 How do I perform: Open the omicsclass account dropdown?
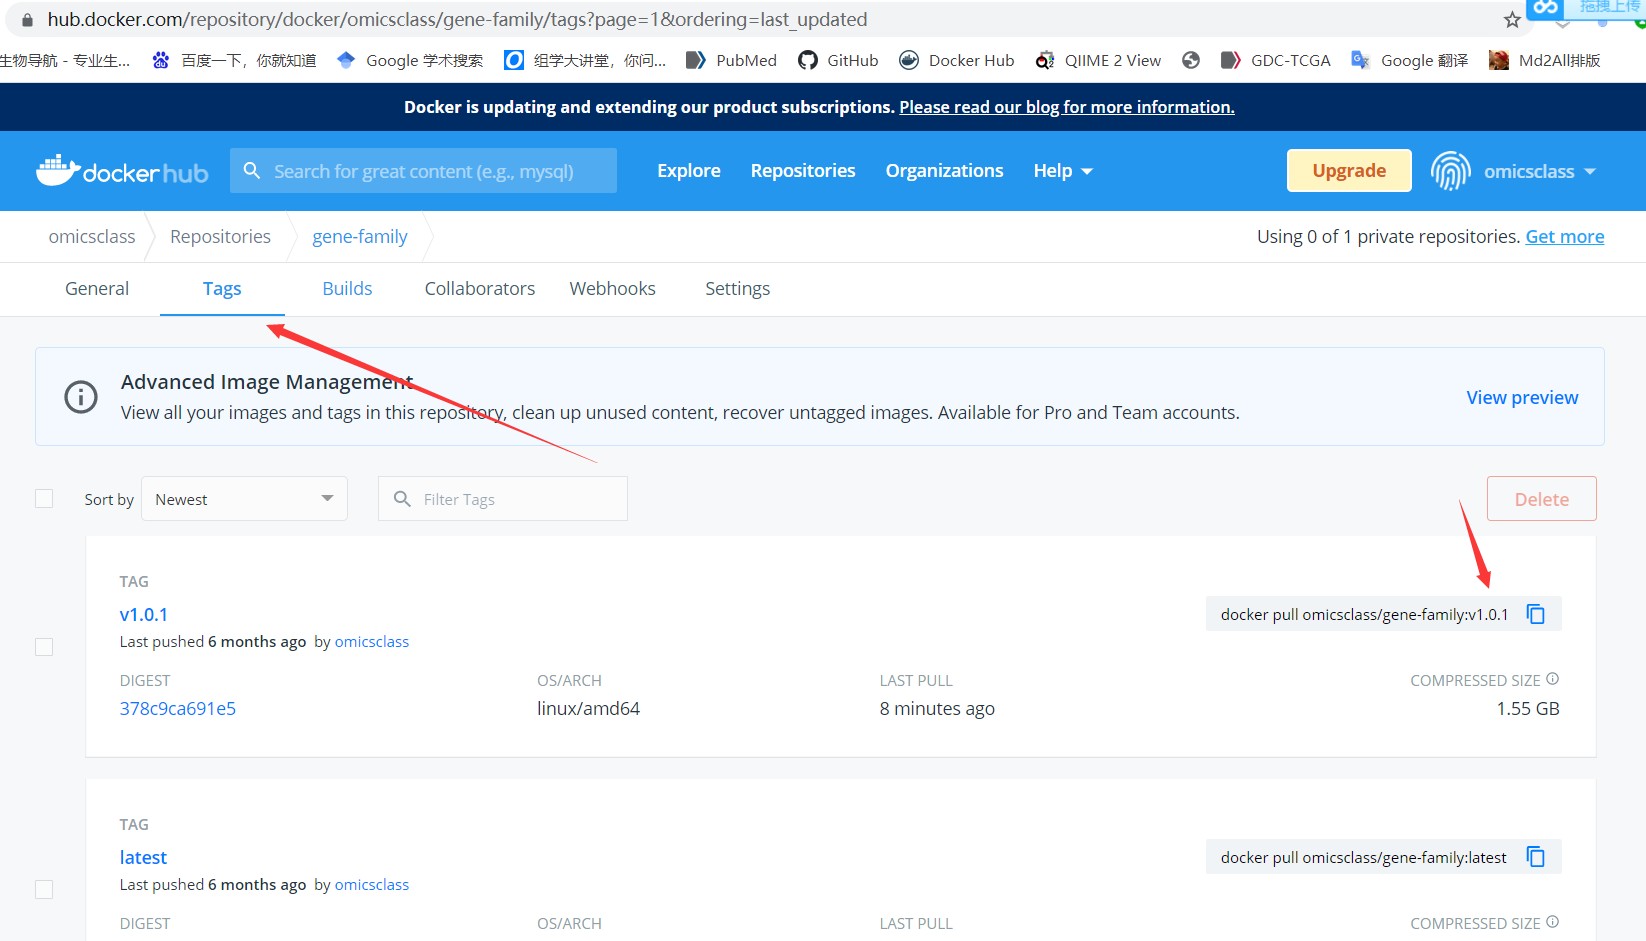1540,171
